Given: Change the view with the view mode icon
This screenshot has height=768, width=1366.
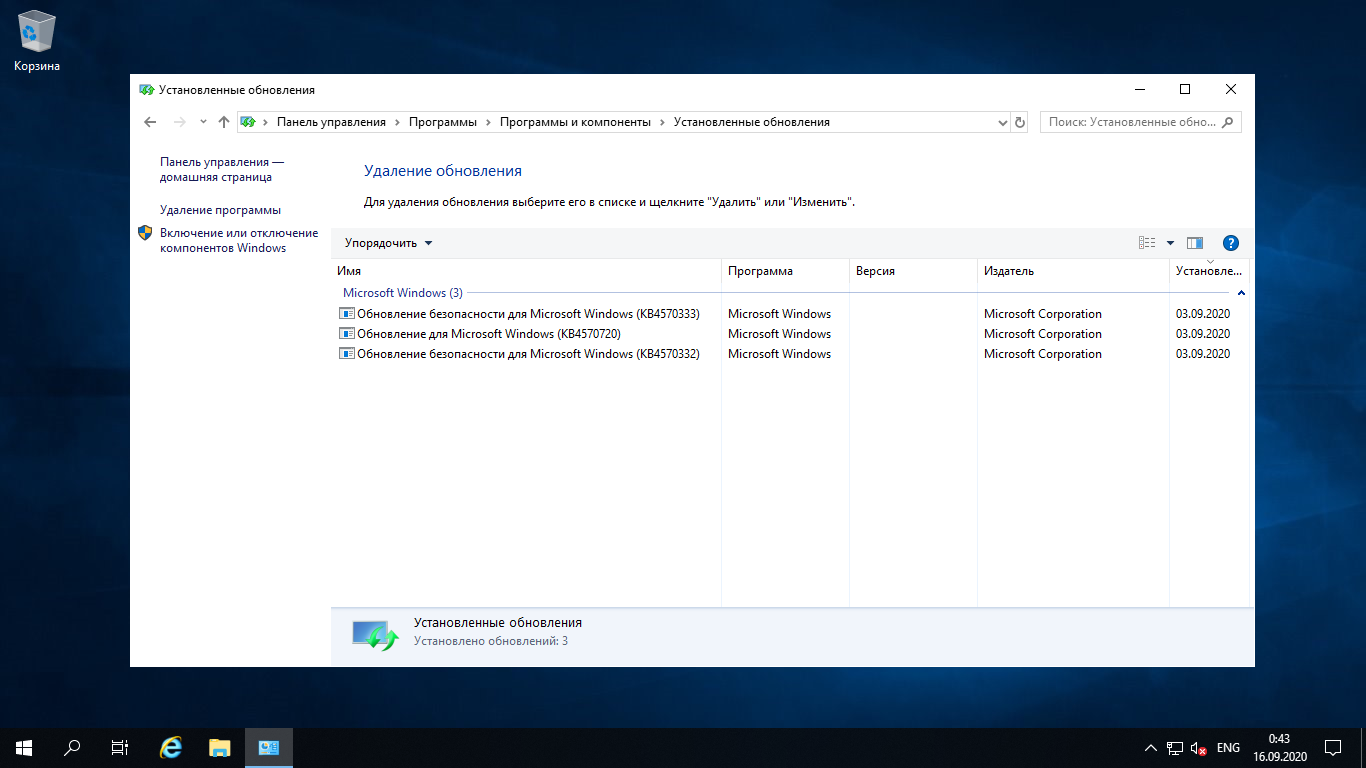Looking at the screenshot, I should (x=1147, y=243).
